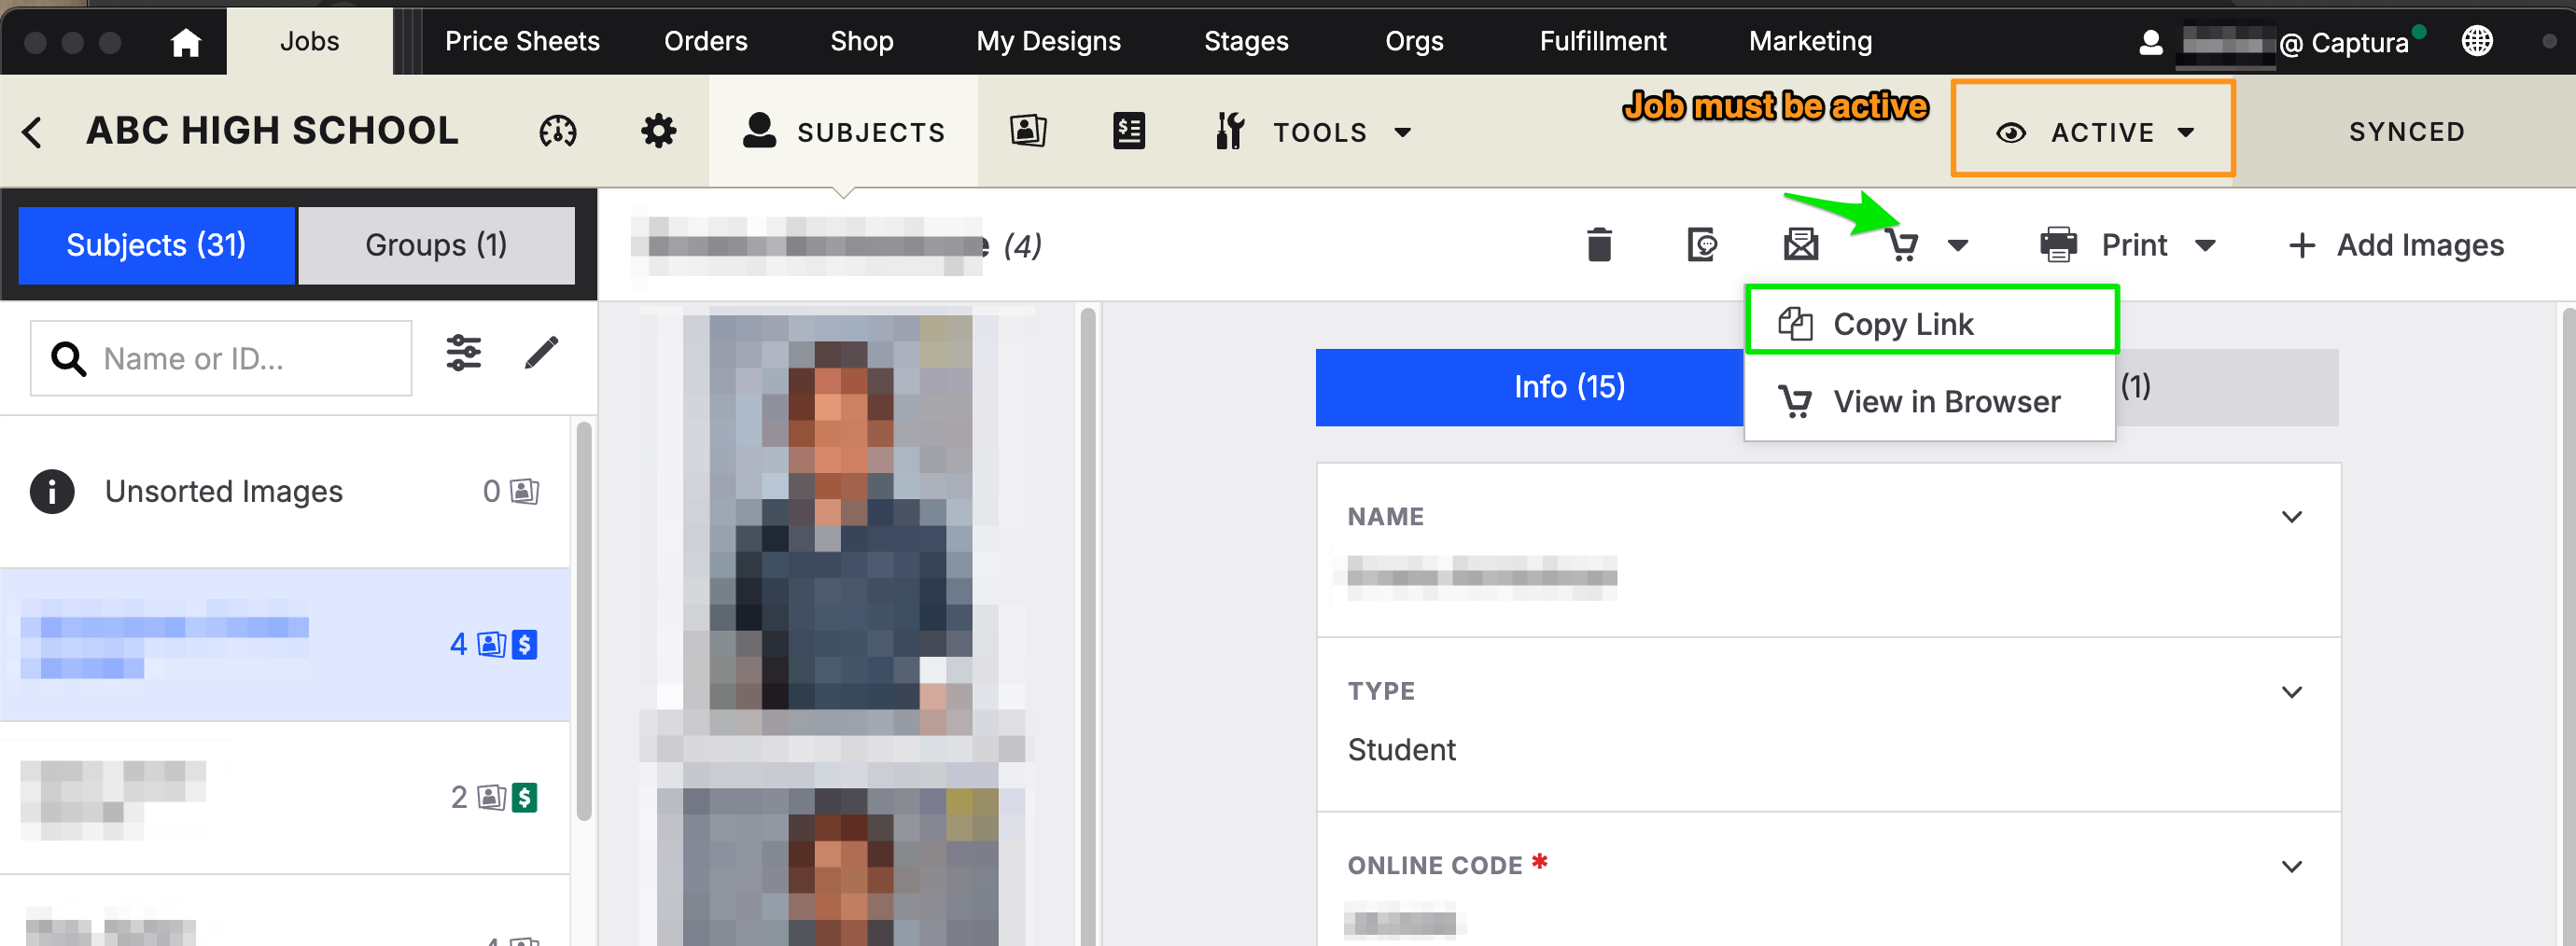Open the subject filter sliders icon
2576x946 pixels.
click(463, 353)
